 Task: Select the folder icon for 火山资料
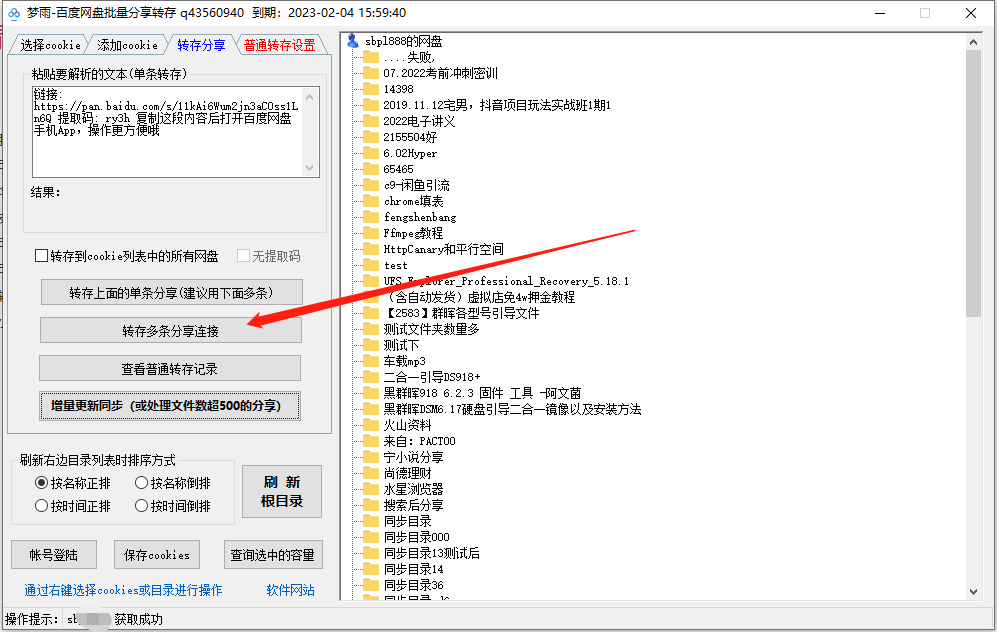point(372,425)
